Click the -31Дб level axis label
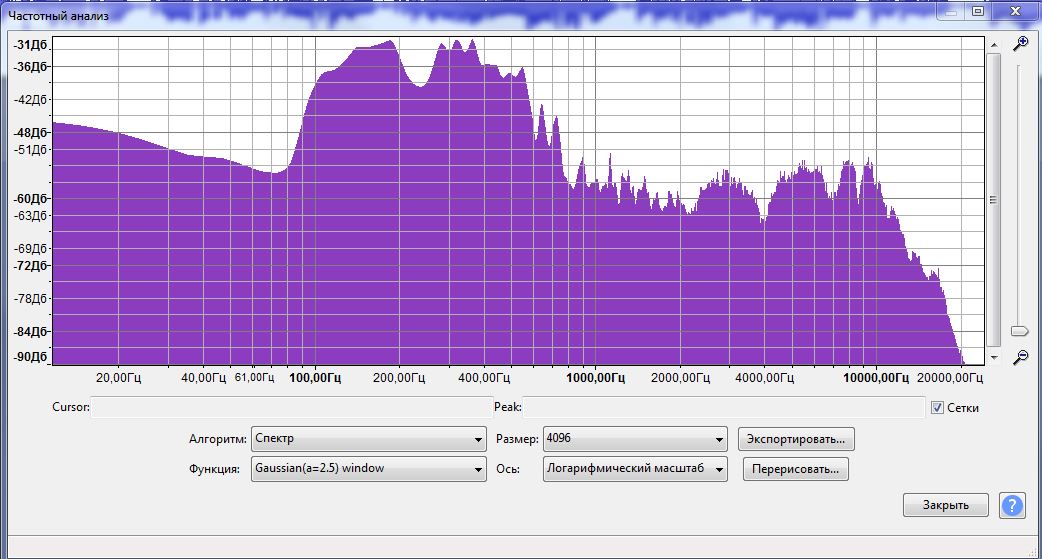Screen dimensions: 1042x559 [31, 45]
